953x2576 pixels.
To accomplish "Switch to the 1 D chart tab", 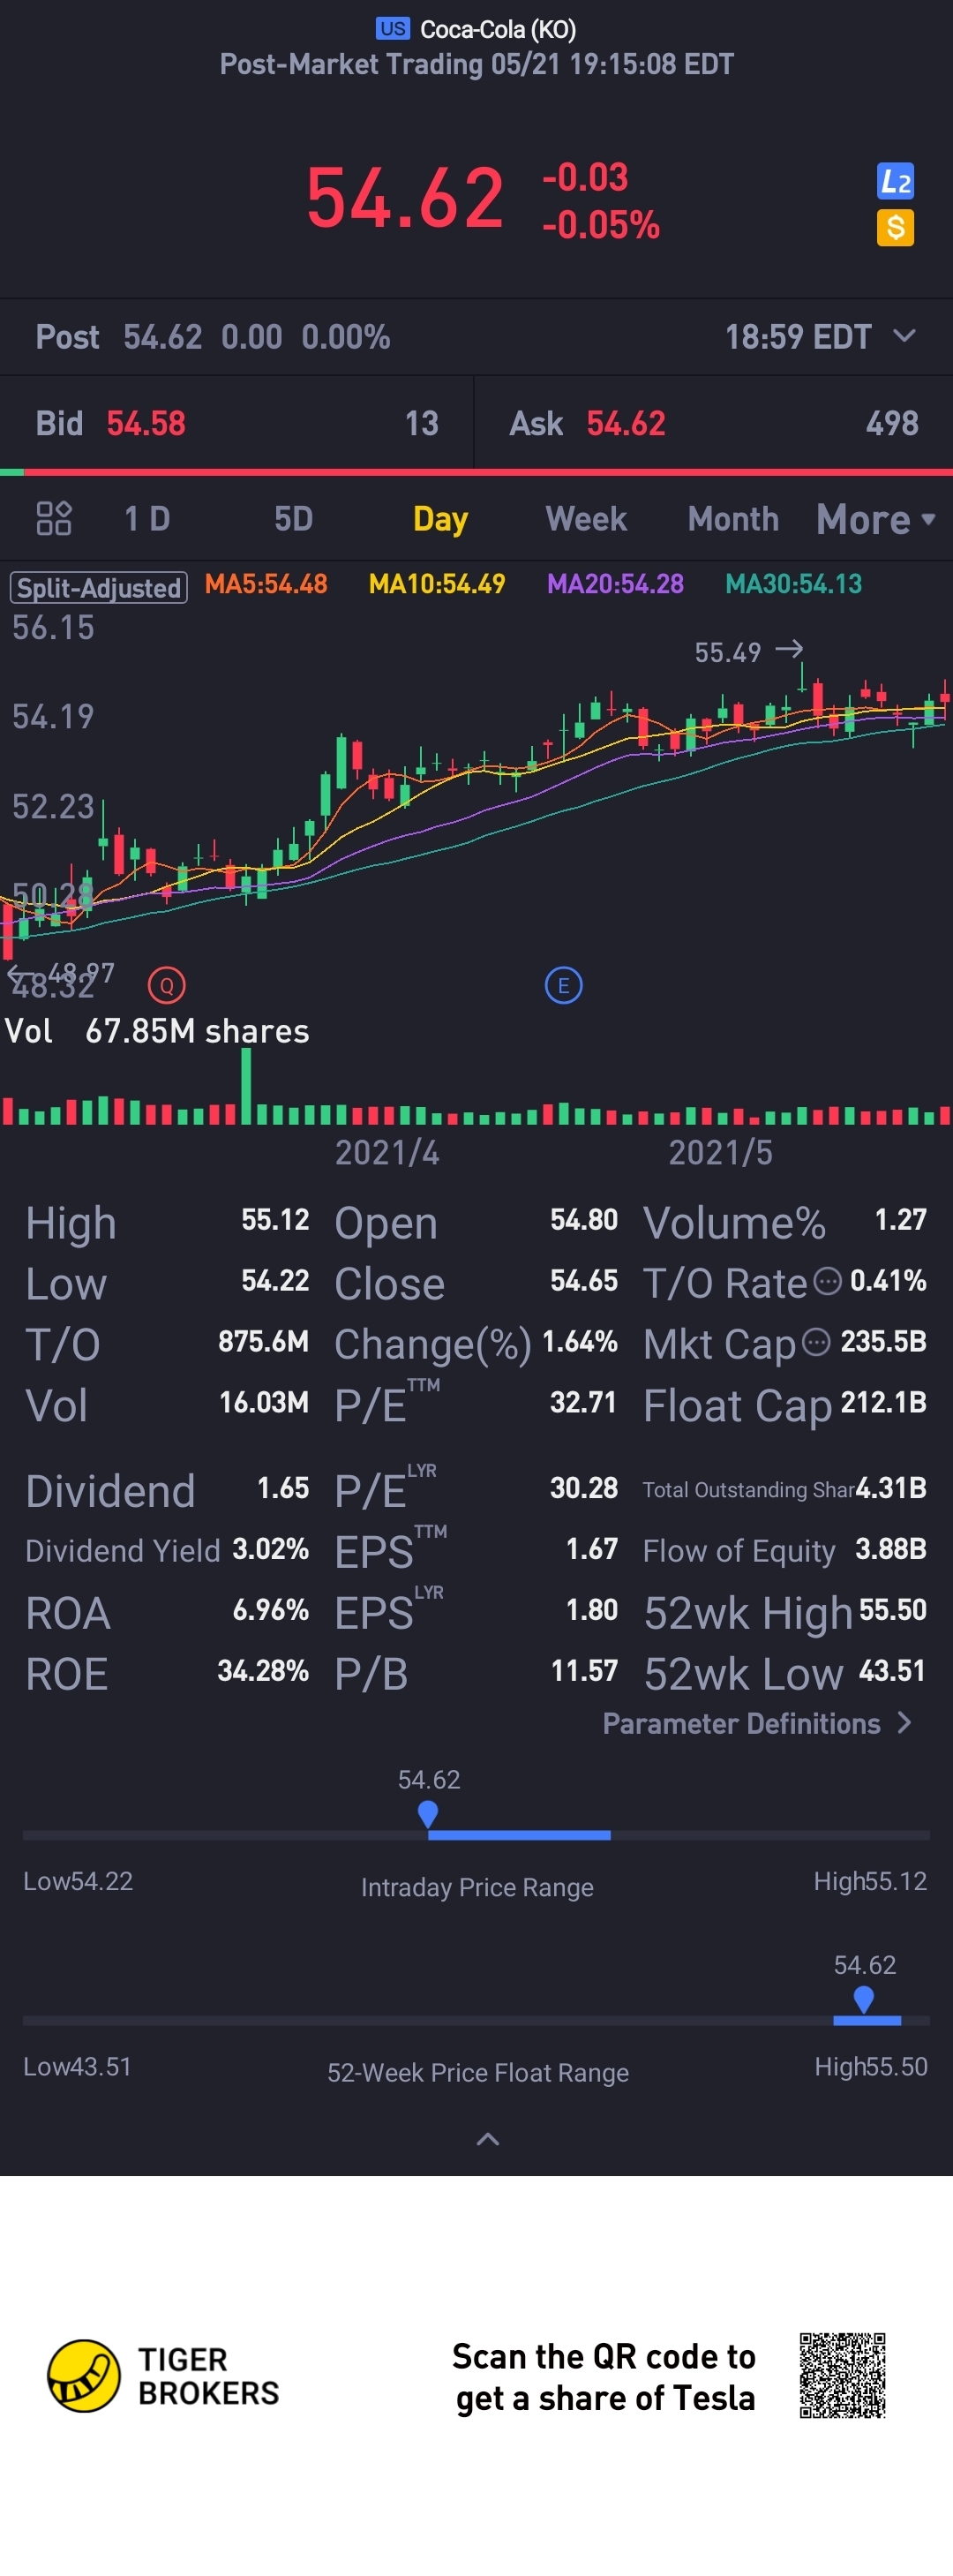I will [147, 519].
